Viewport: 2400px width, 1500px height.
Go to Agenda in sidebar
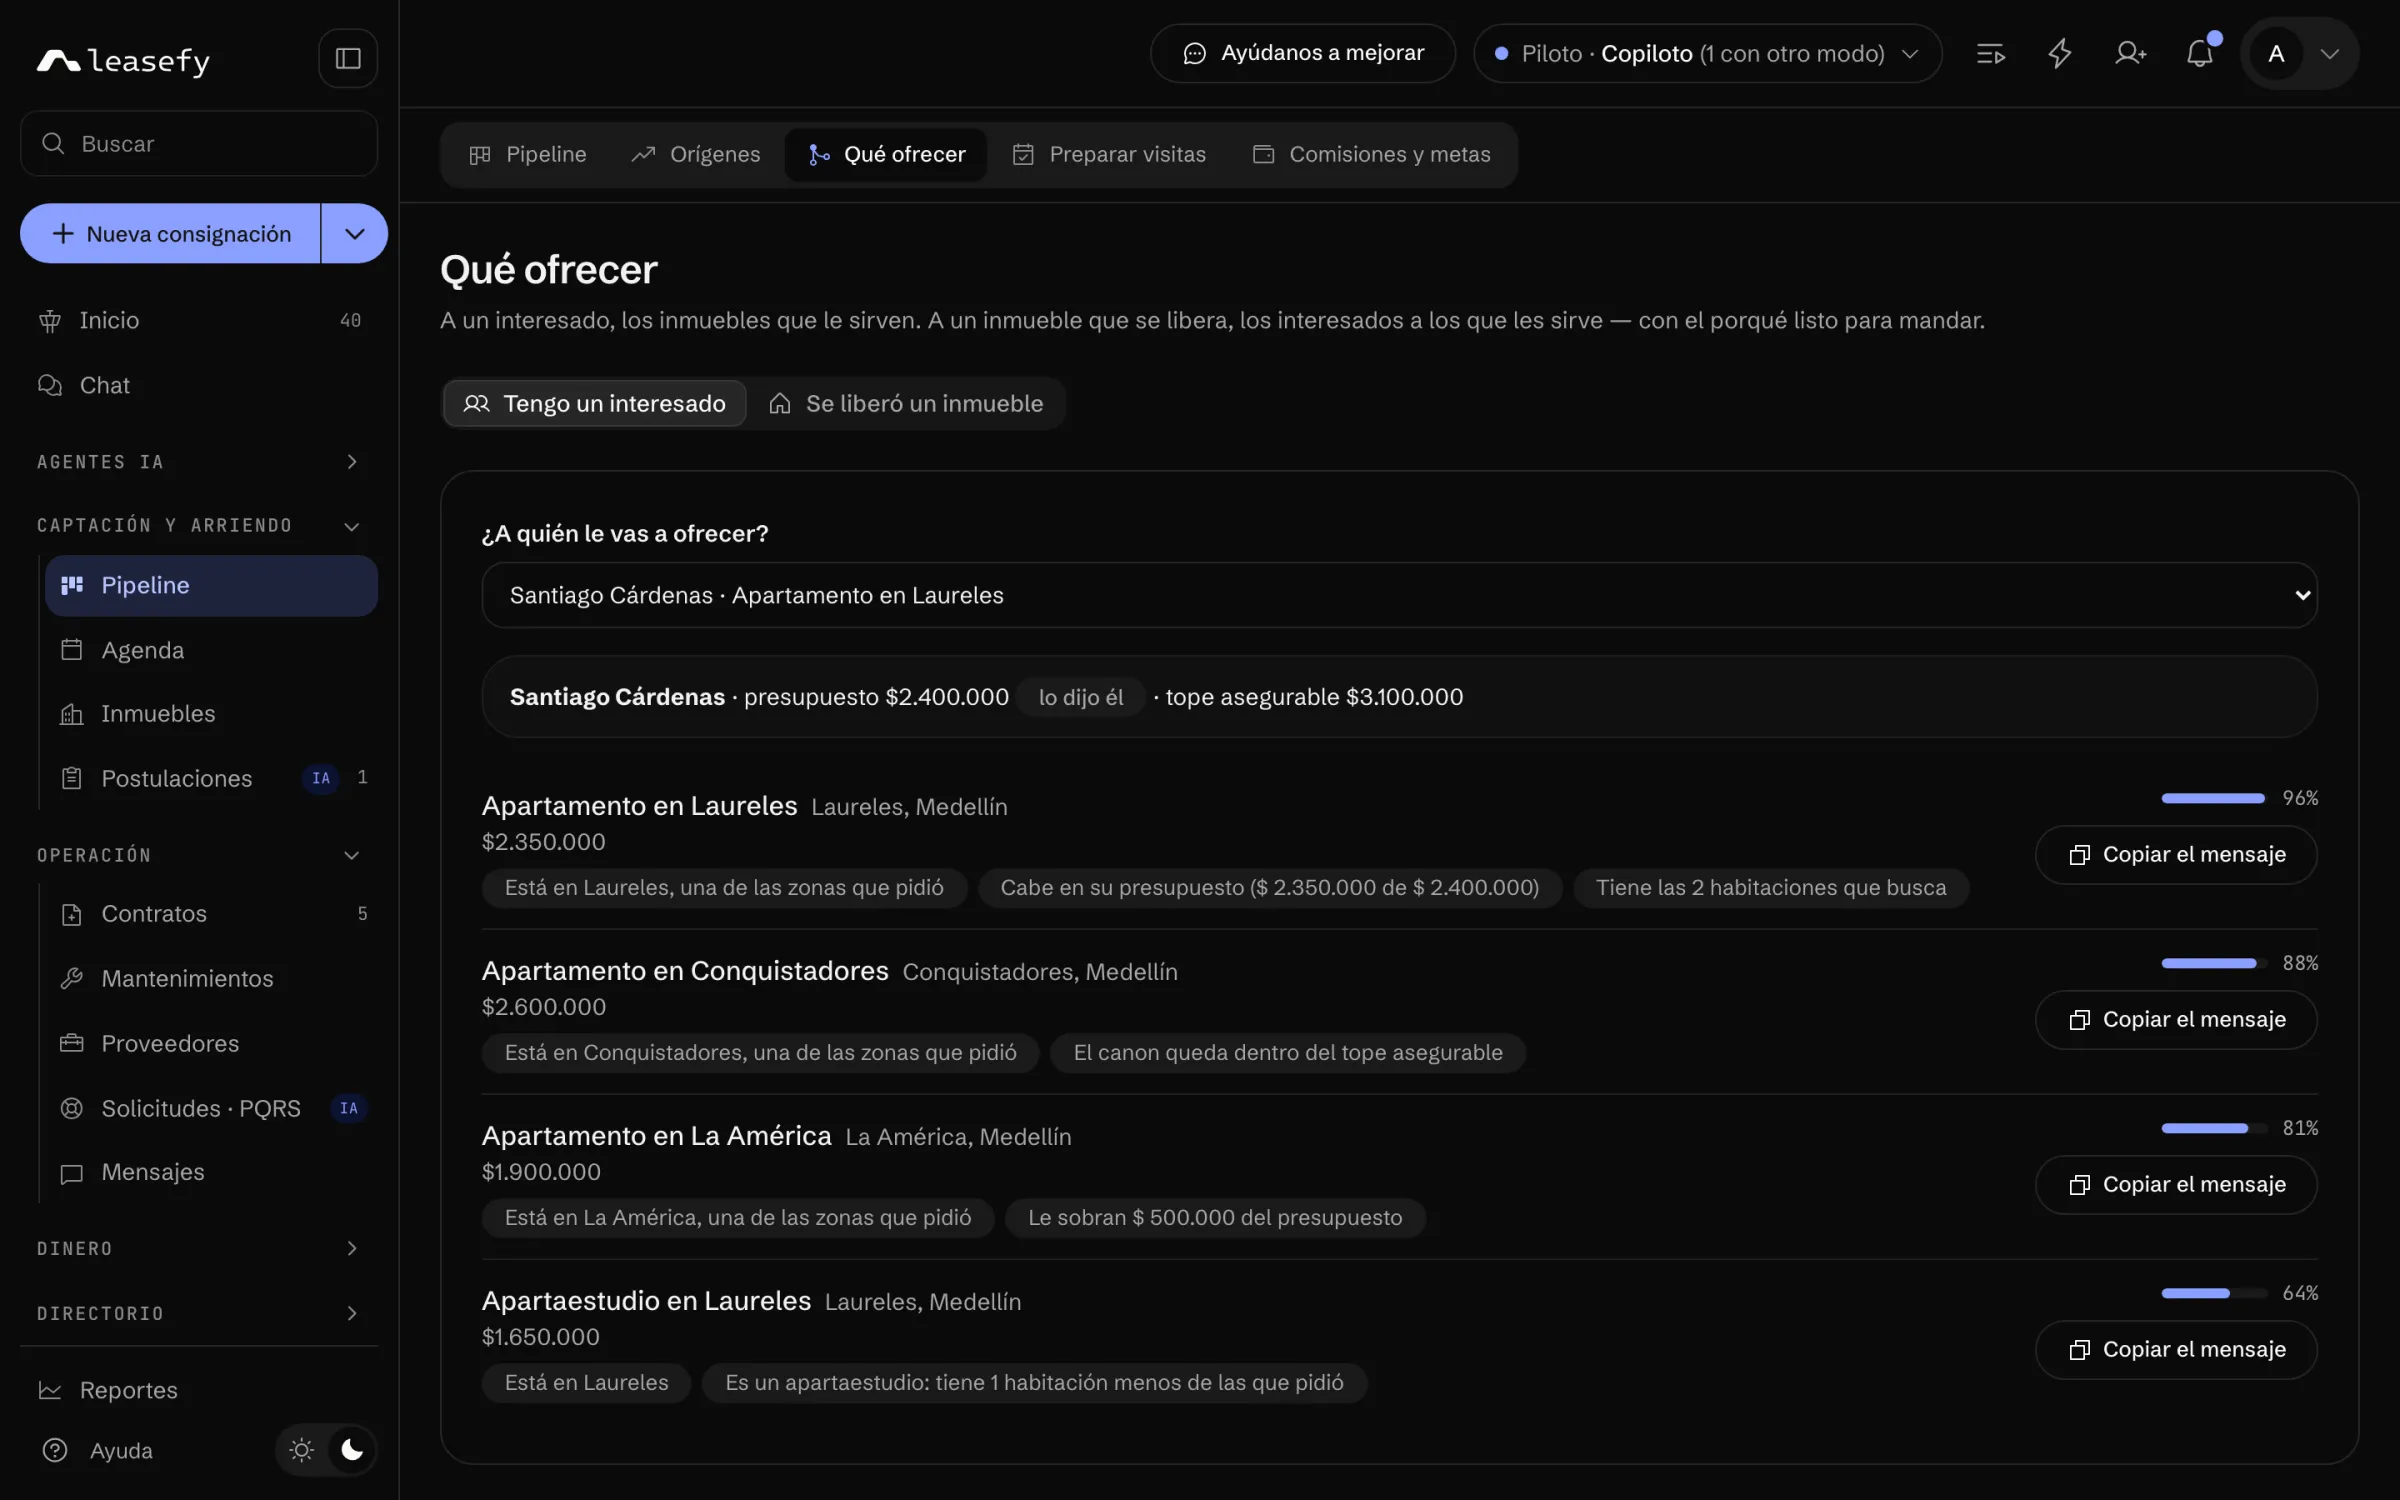point(211,650)
